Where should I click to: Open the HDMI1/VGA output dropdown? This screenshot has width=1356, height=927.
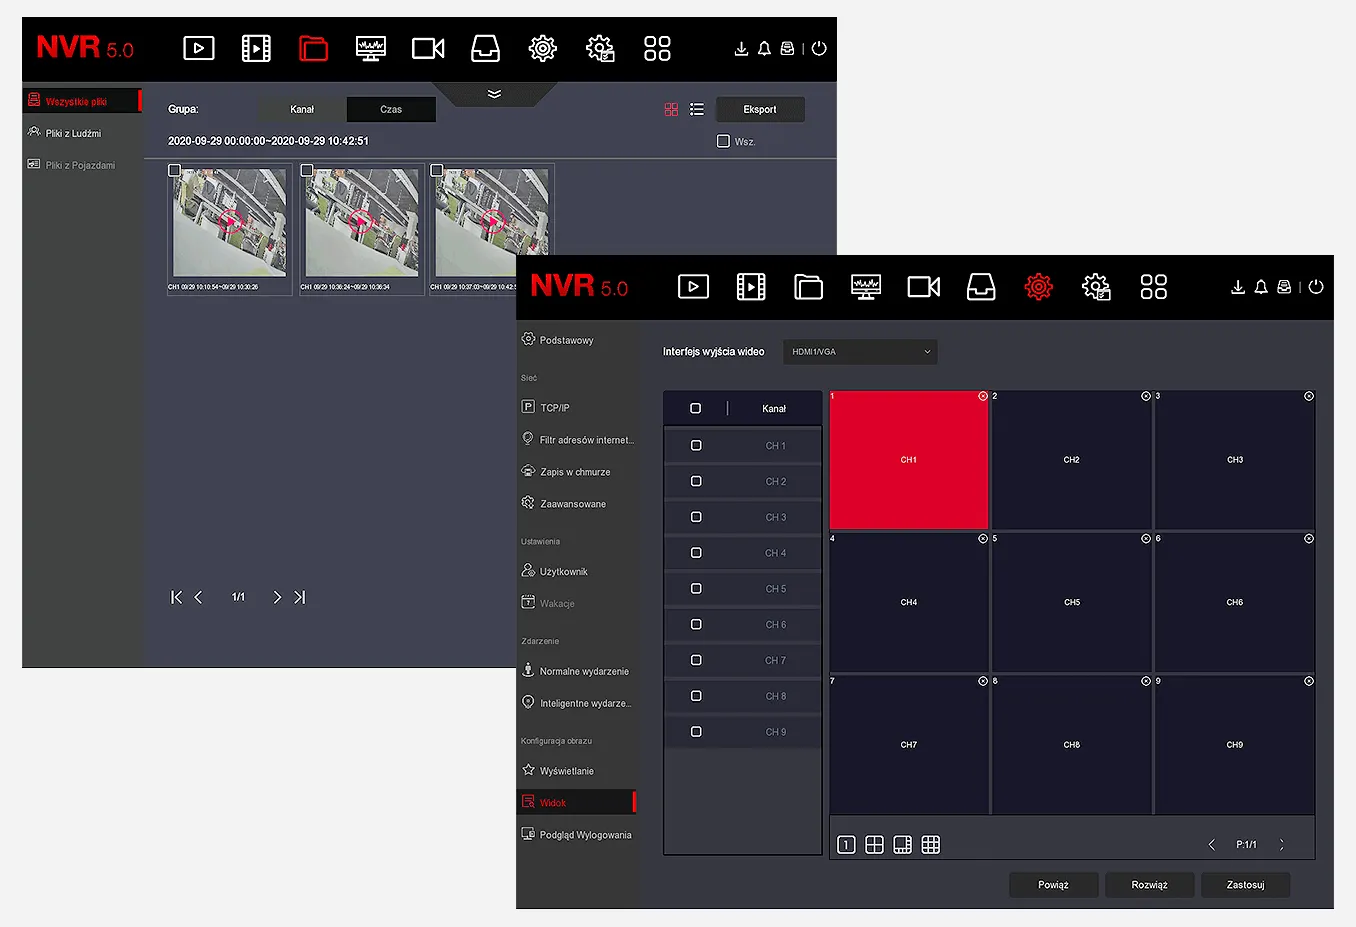pyautogui.click(x=860, y=352)
